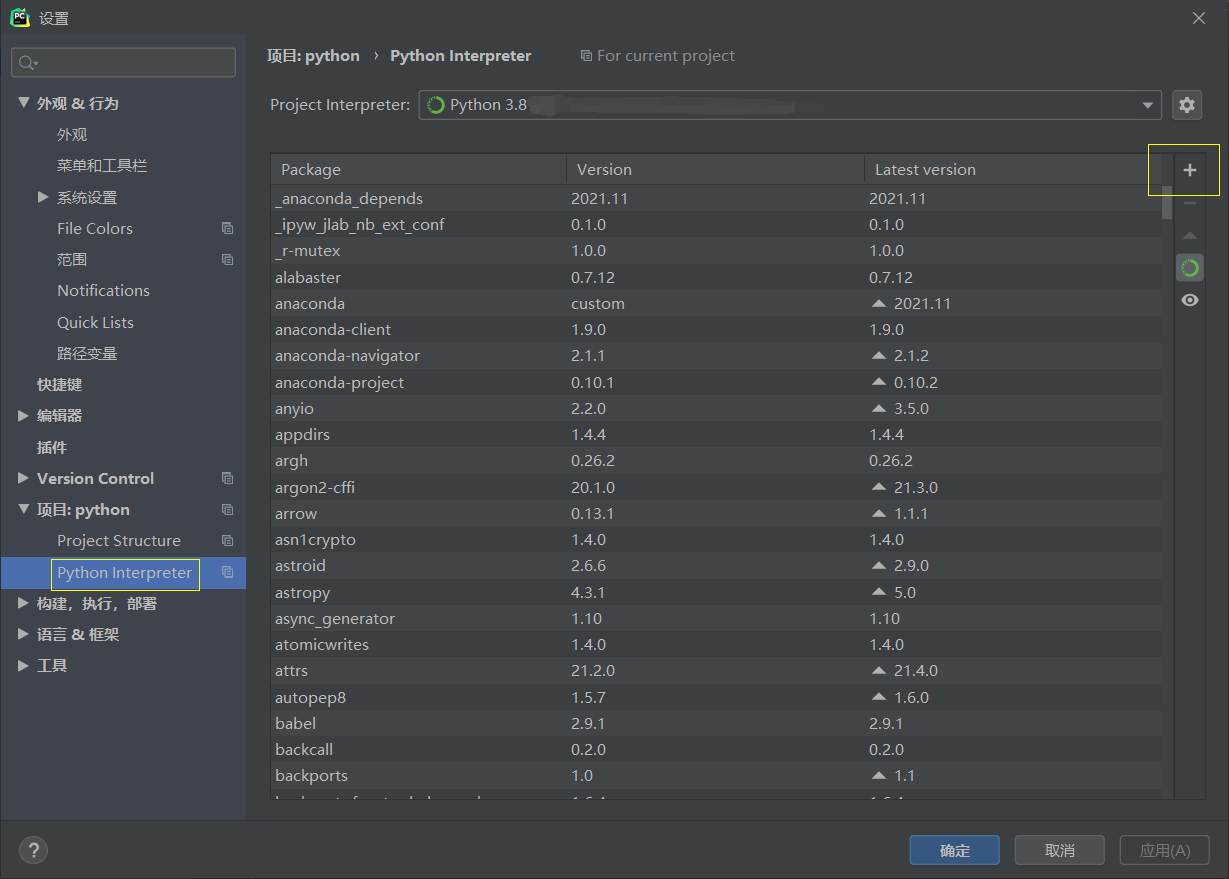
Task: Expand the 构建，执行，部署 section
Action: [x=24, y=604]
